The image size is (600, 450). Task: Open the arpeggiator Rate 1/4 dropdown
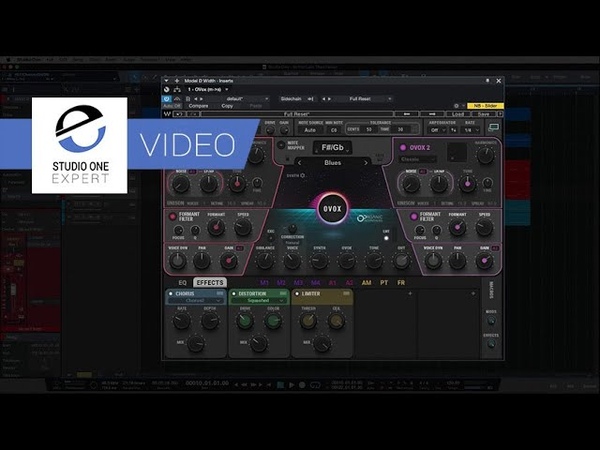tap(471, 130)
